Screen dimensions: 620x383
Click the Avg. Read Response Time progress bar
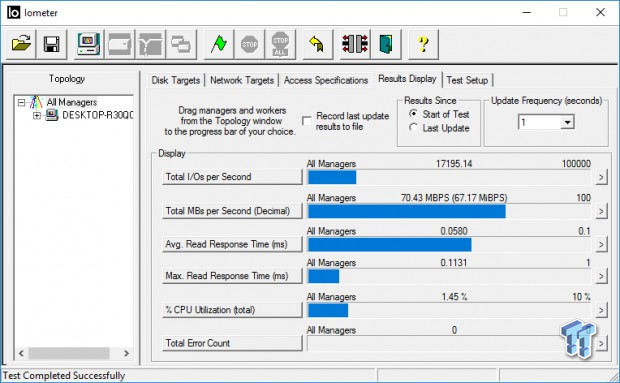pos(449,245)
